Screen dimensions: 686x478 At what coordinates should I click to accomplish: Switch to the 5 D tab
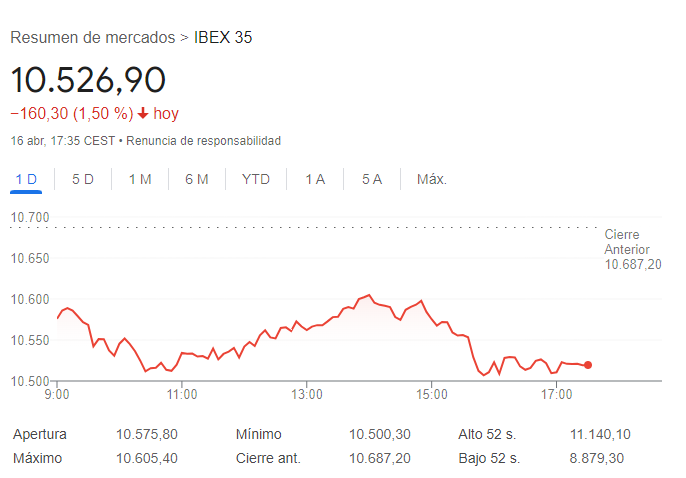point(83,179)
